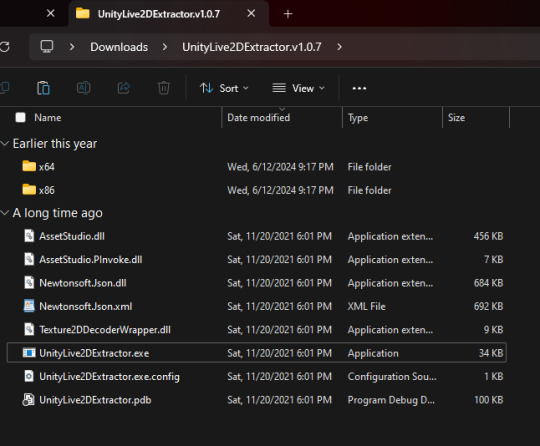Click the Newtonsoft.Json.dll file icon
Screen dimensions: 540x446
(29, 283)
